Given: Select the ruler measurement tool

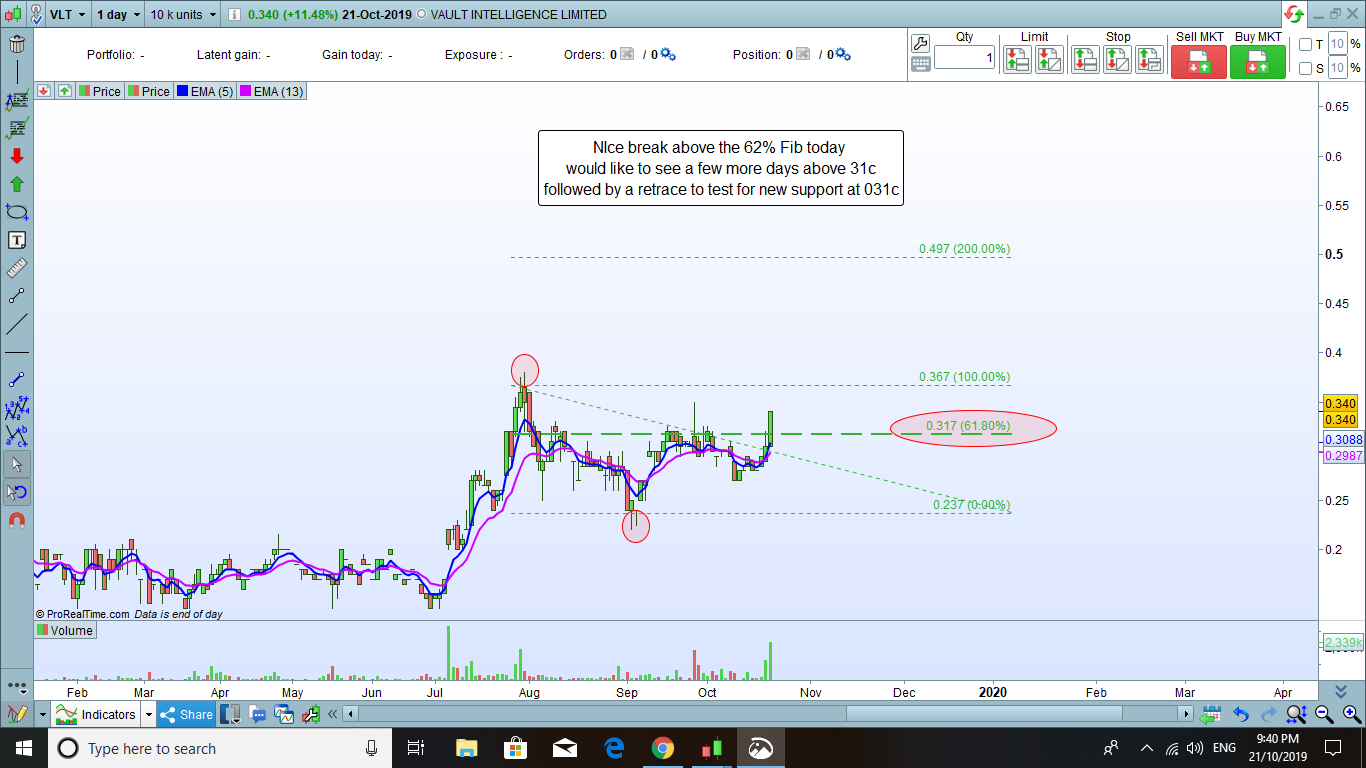Looking at the screenshot, I should 17,268.
